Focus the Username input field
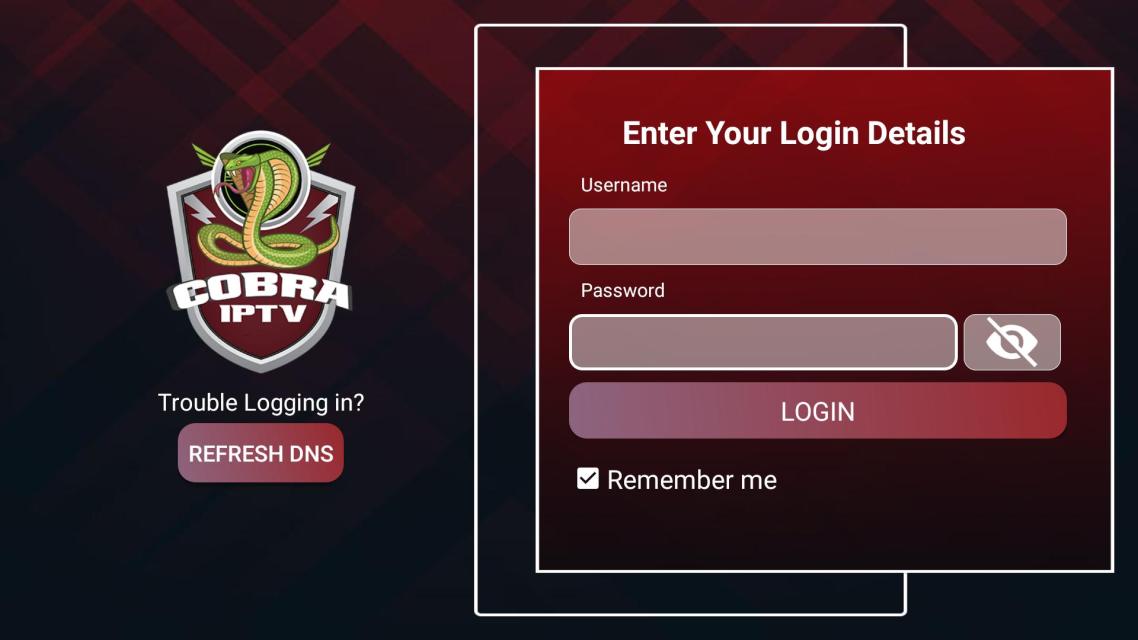Image resolution: width=1138 pixels, height=640 pixels. tap(817, 237)
